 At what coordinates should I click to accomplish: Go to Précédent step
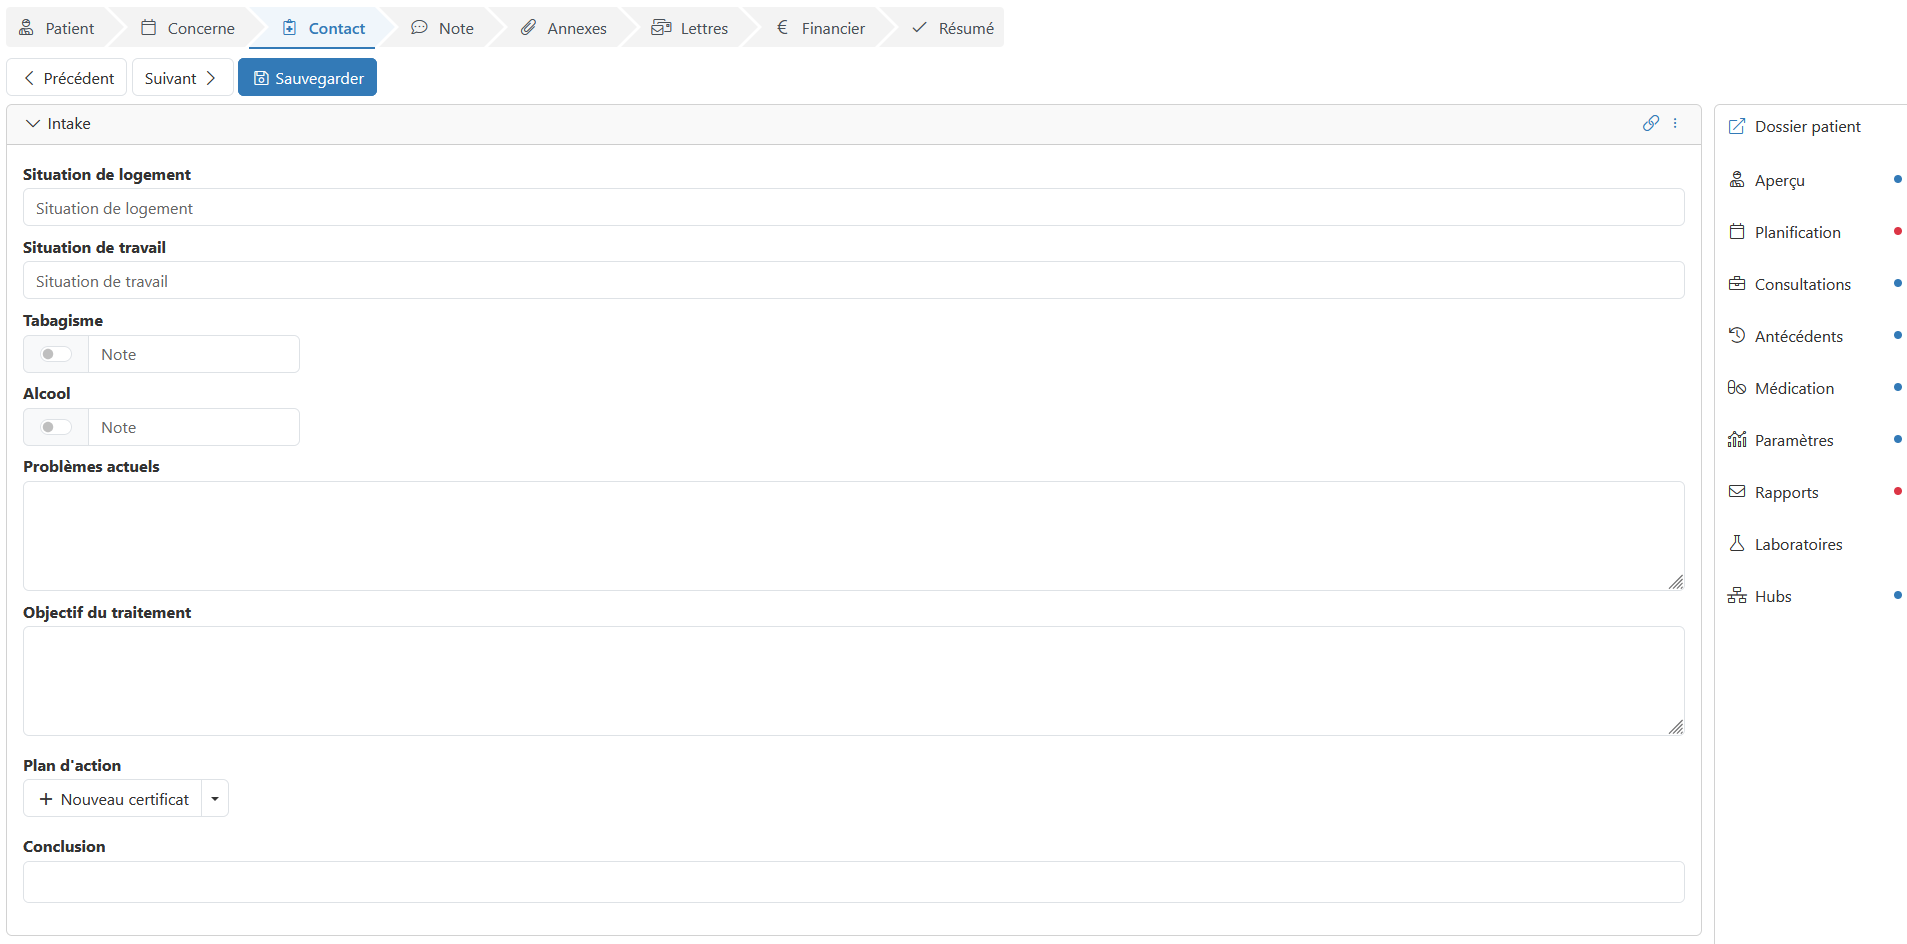67,78
